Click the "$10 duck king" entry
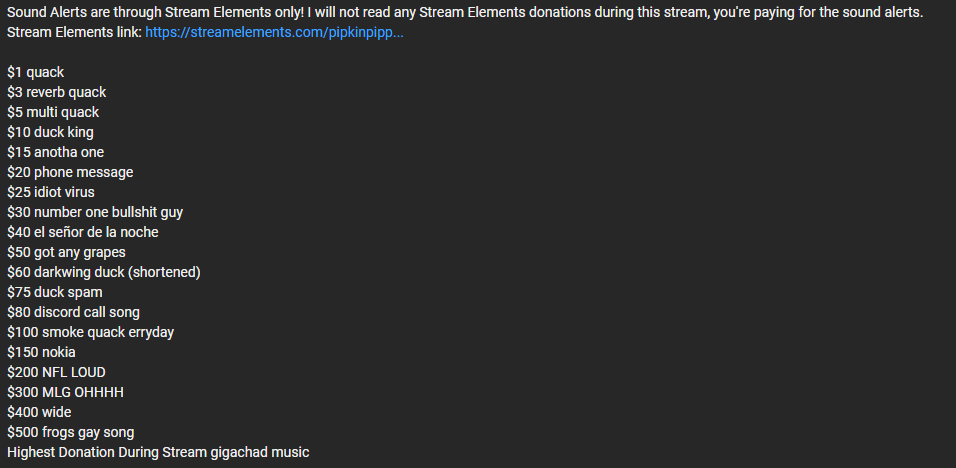This screenshot has height=468, width=956. [50, 132]
